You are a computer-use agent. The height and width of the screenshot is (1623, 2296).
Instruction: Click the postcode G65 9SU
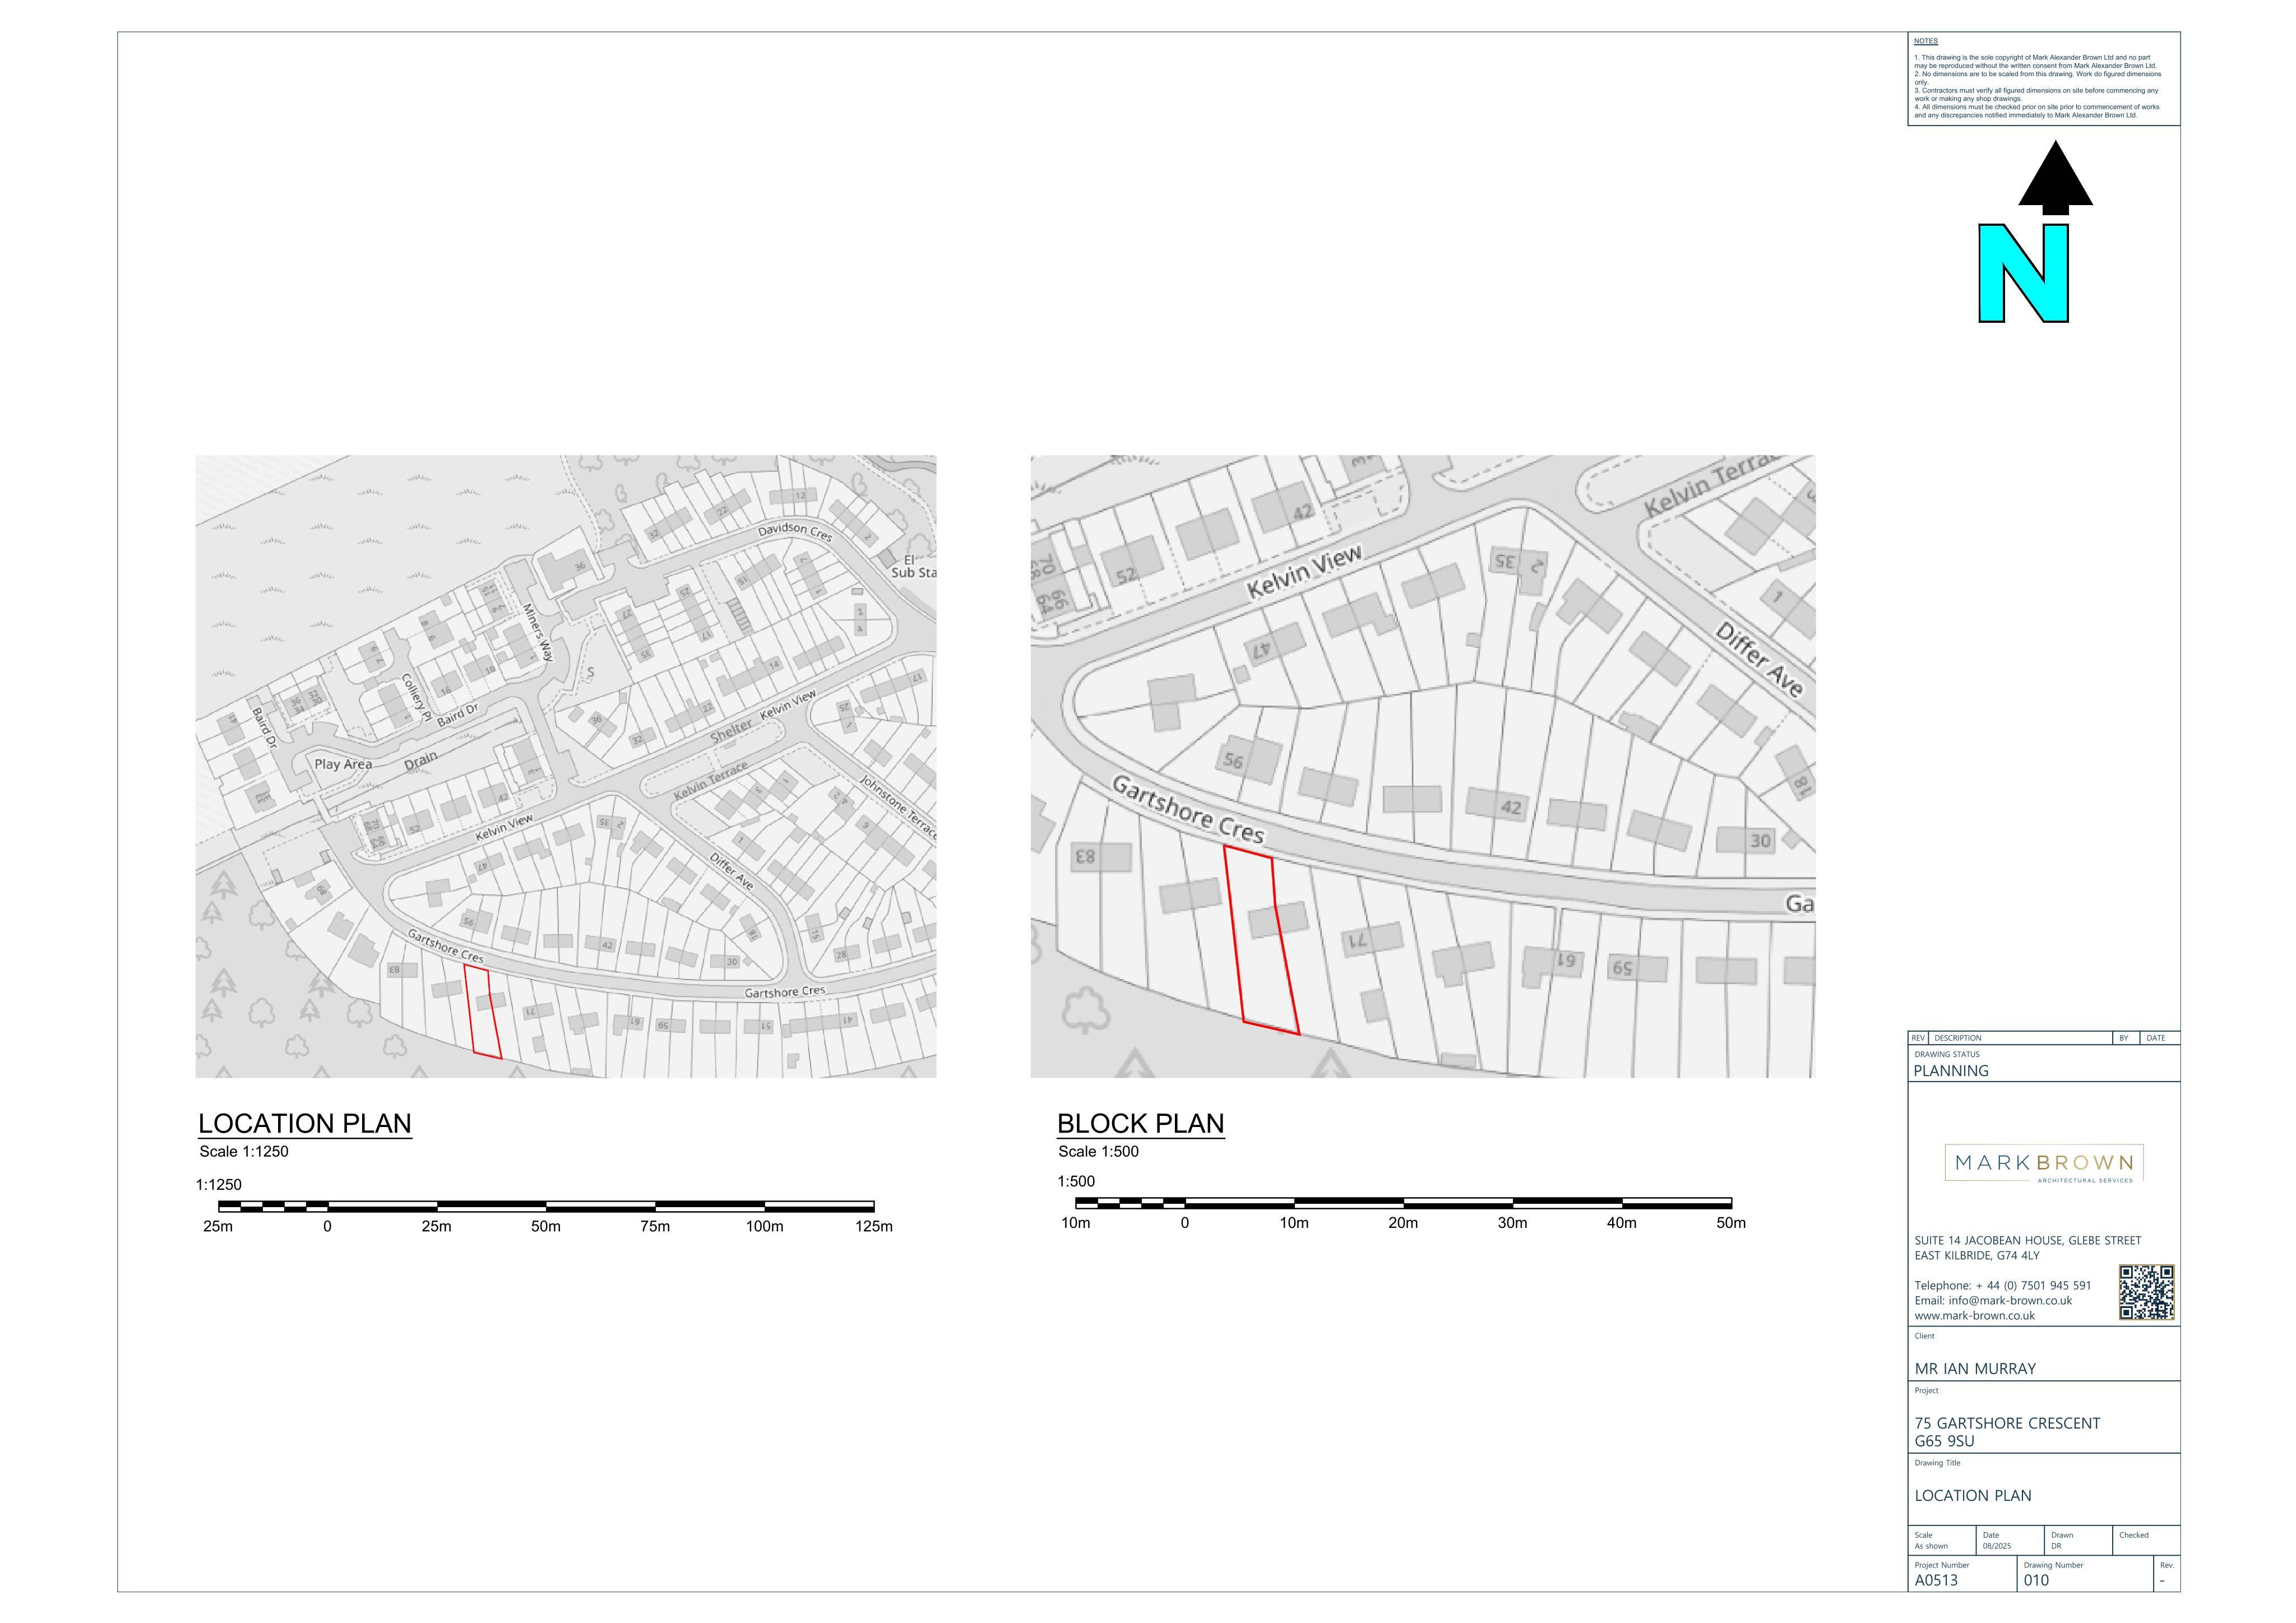point(1944,1441)
